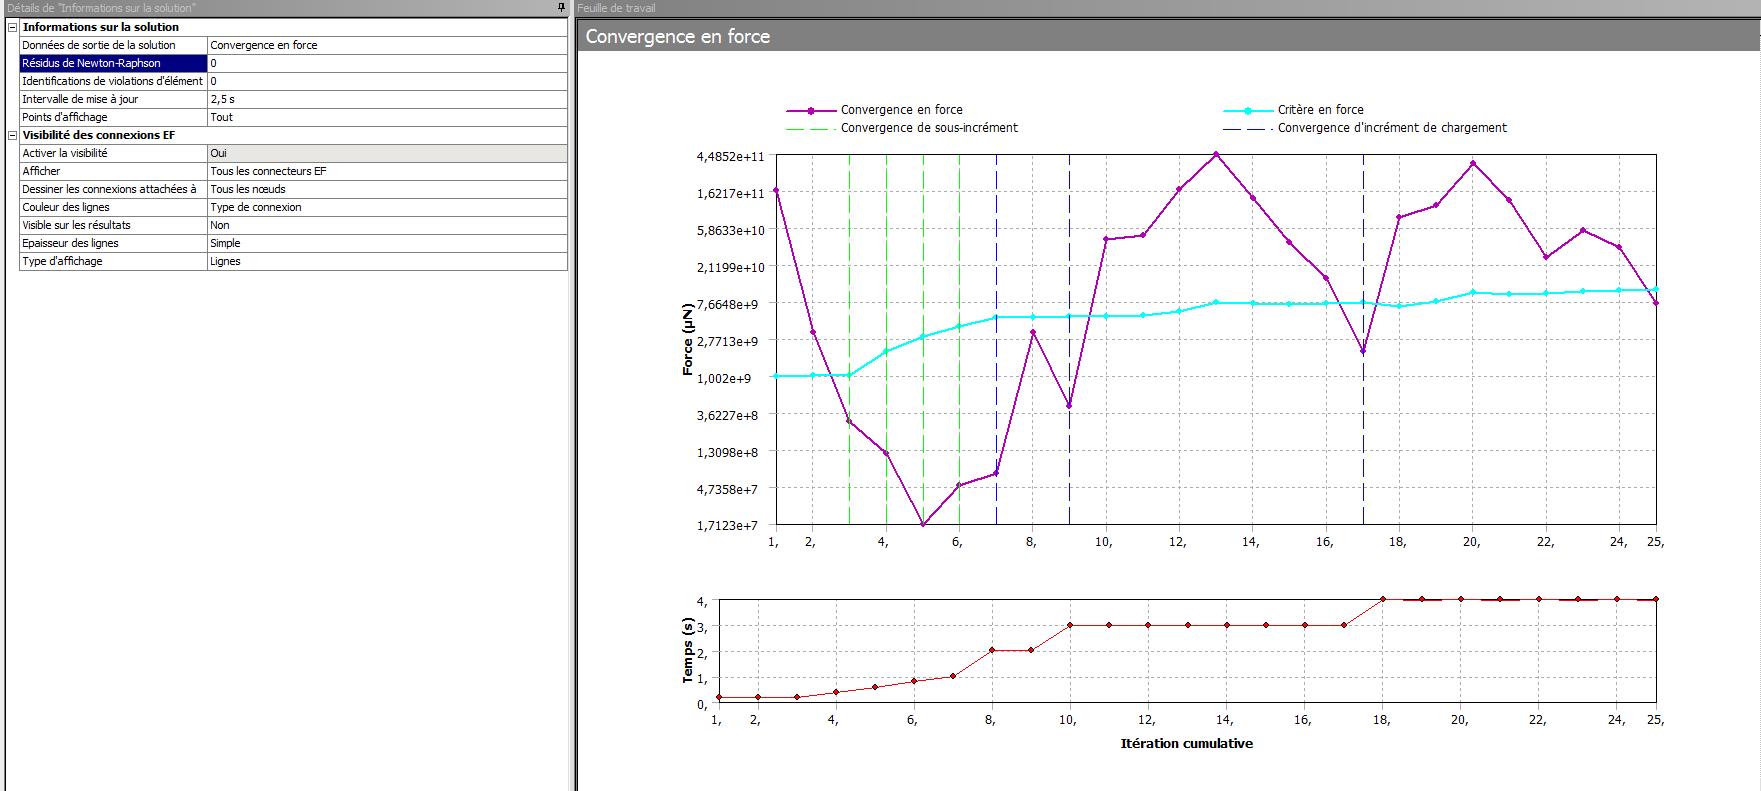Open the "Tout" display points value
Viewport: 1761px width, 791px height.
387,117
